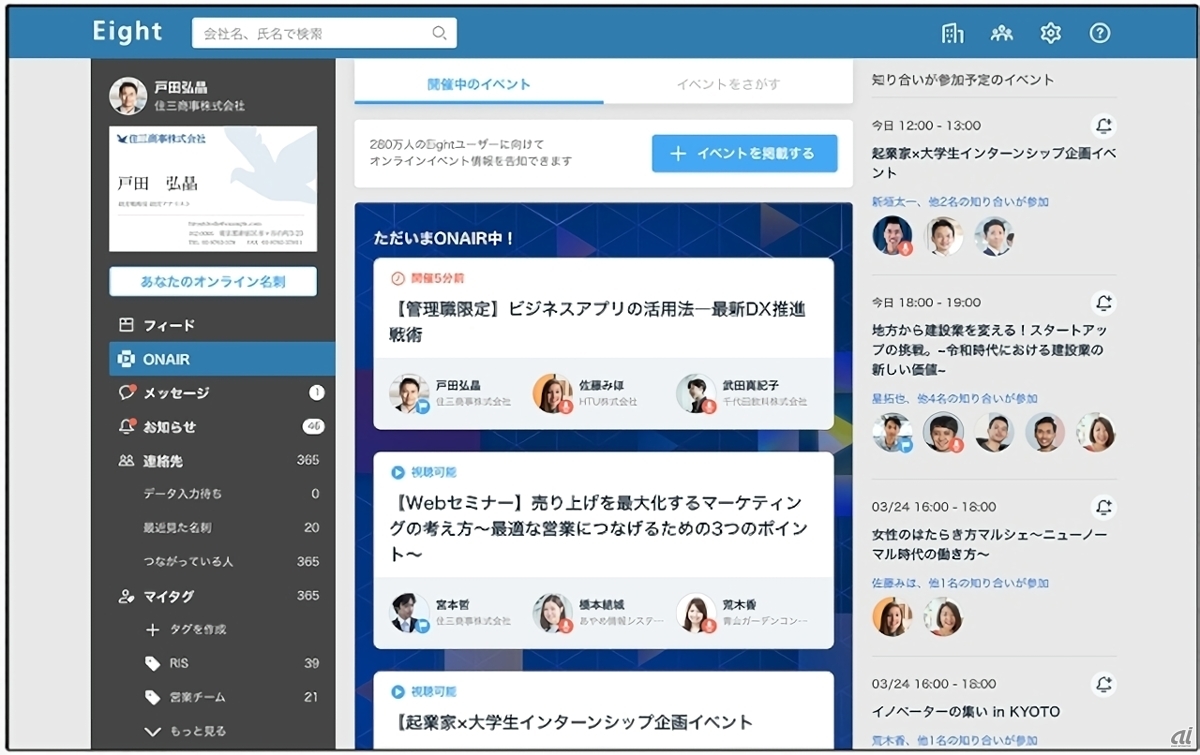Viewport: 1200px width, 755px height.
Task: Click the フィード sidebar icon
Action: (x=126, y=325)
